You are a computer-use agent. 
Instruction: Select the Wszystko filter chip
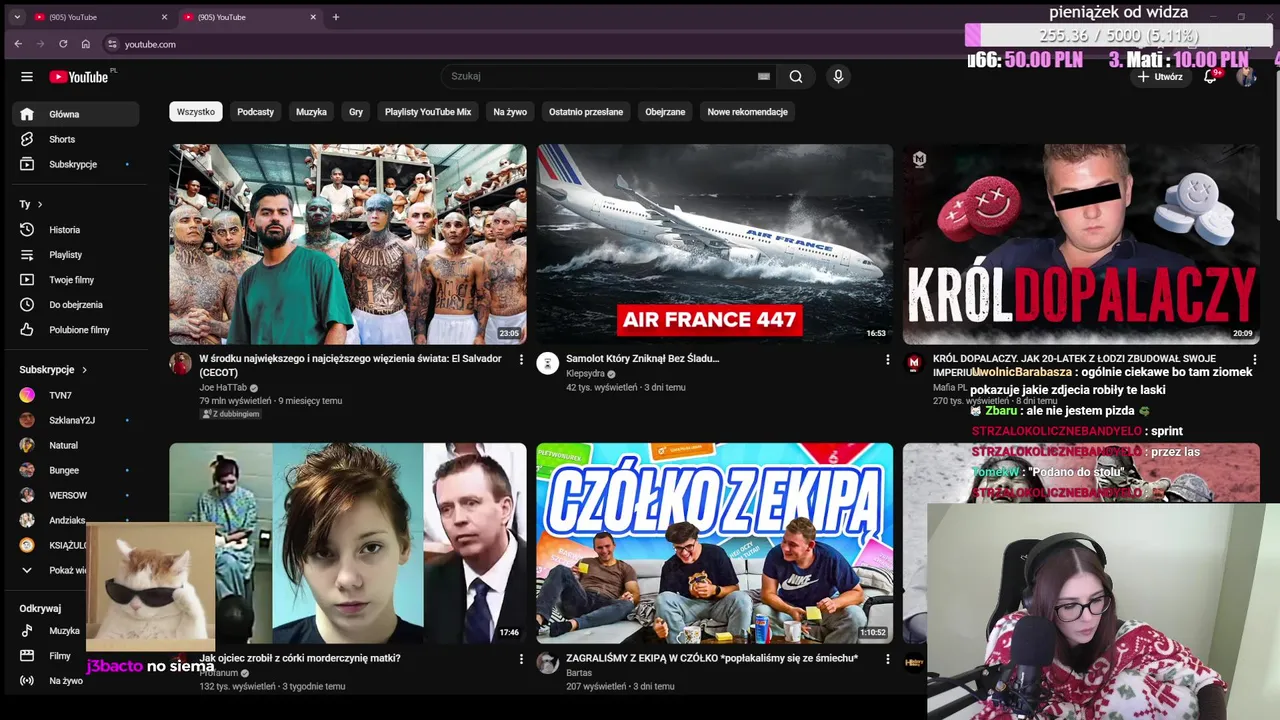coord(196,112)
